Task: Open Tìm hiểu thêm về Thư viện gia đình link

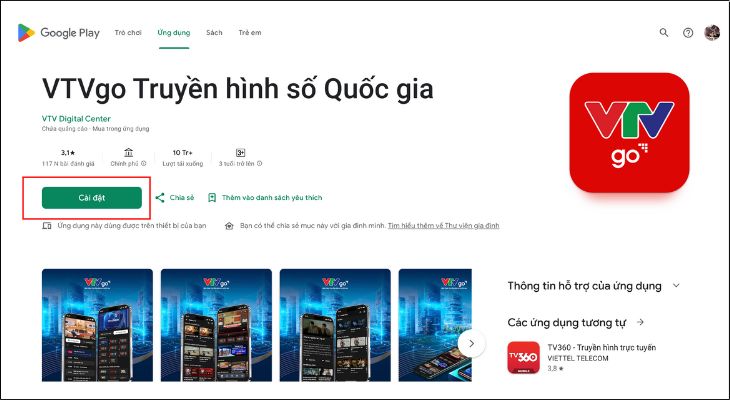Action: coord(443,225)
